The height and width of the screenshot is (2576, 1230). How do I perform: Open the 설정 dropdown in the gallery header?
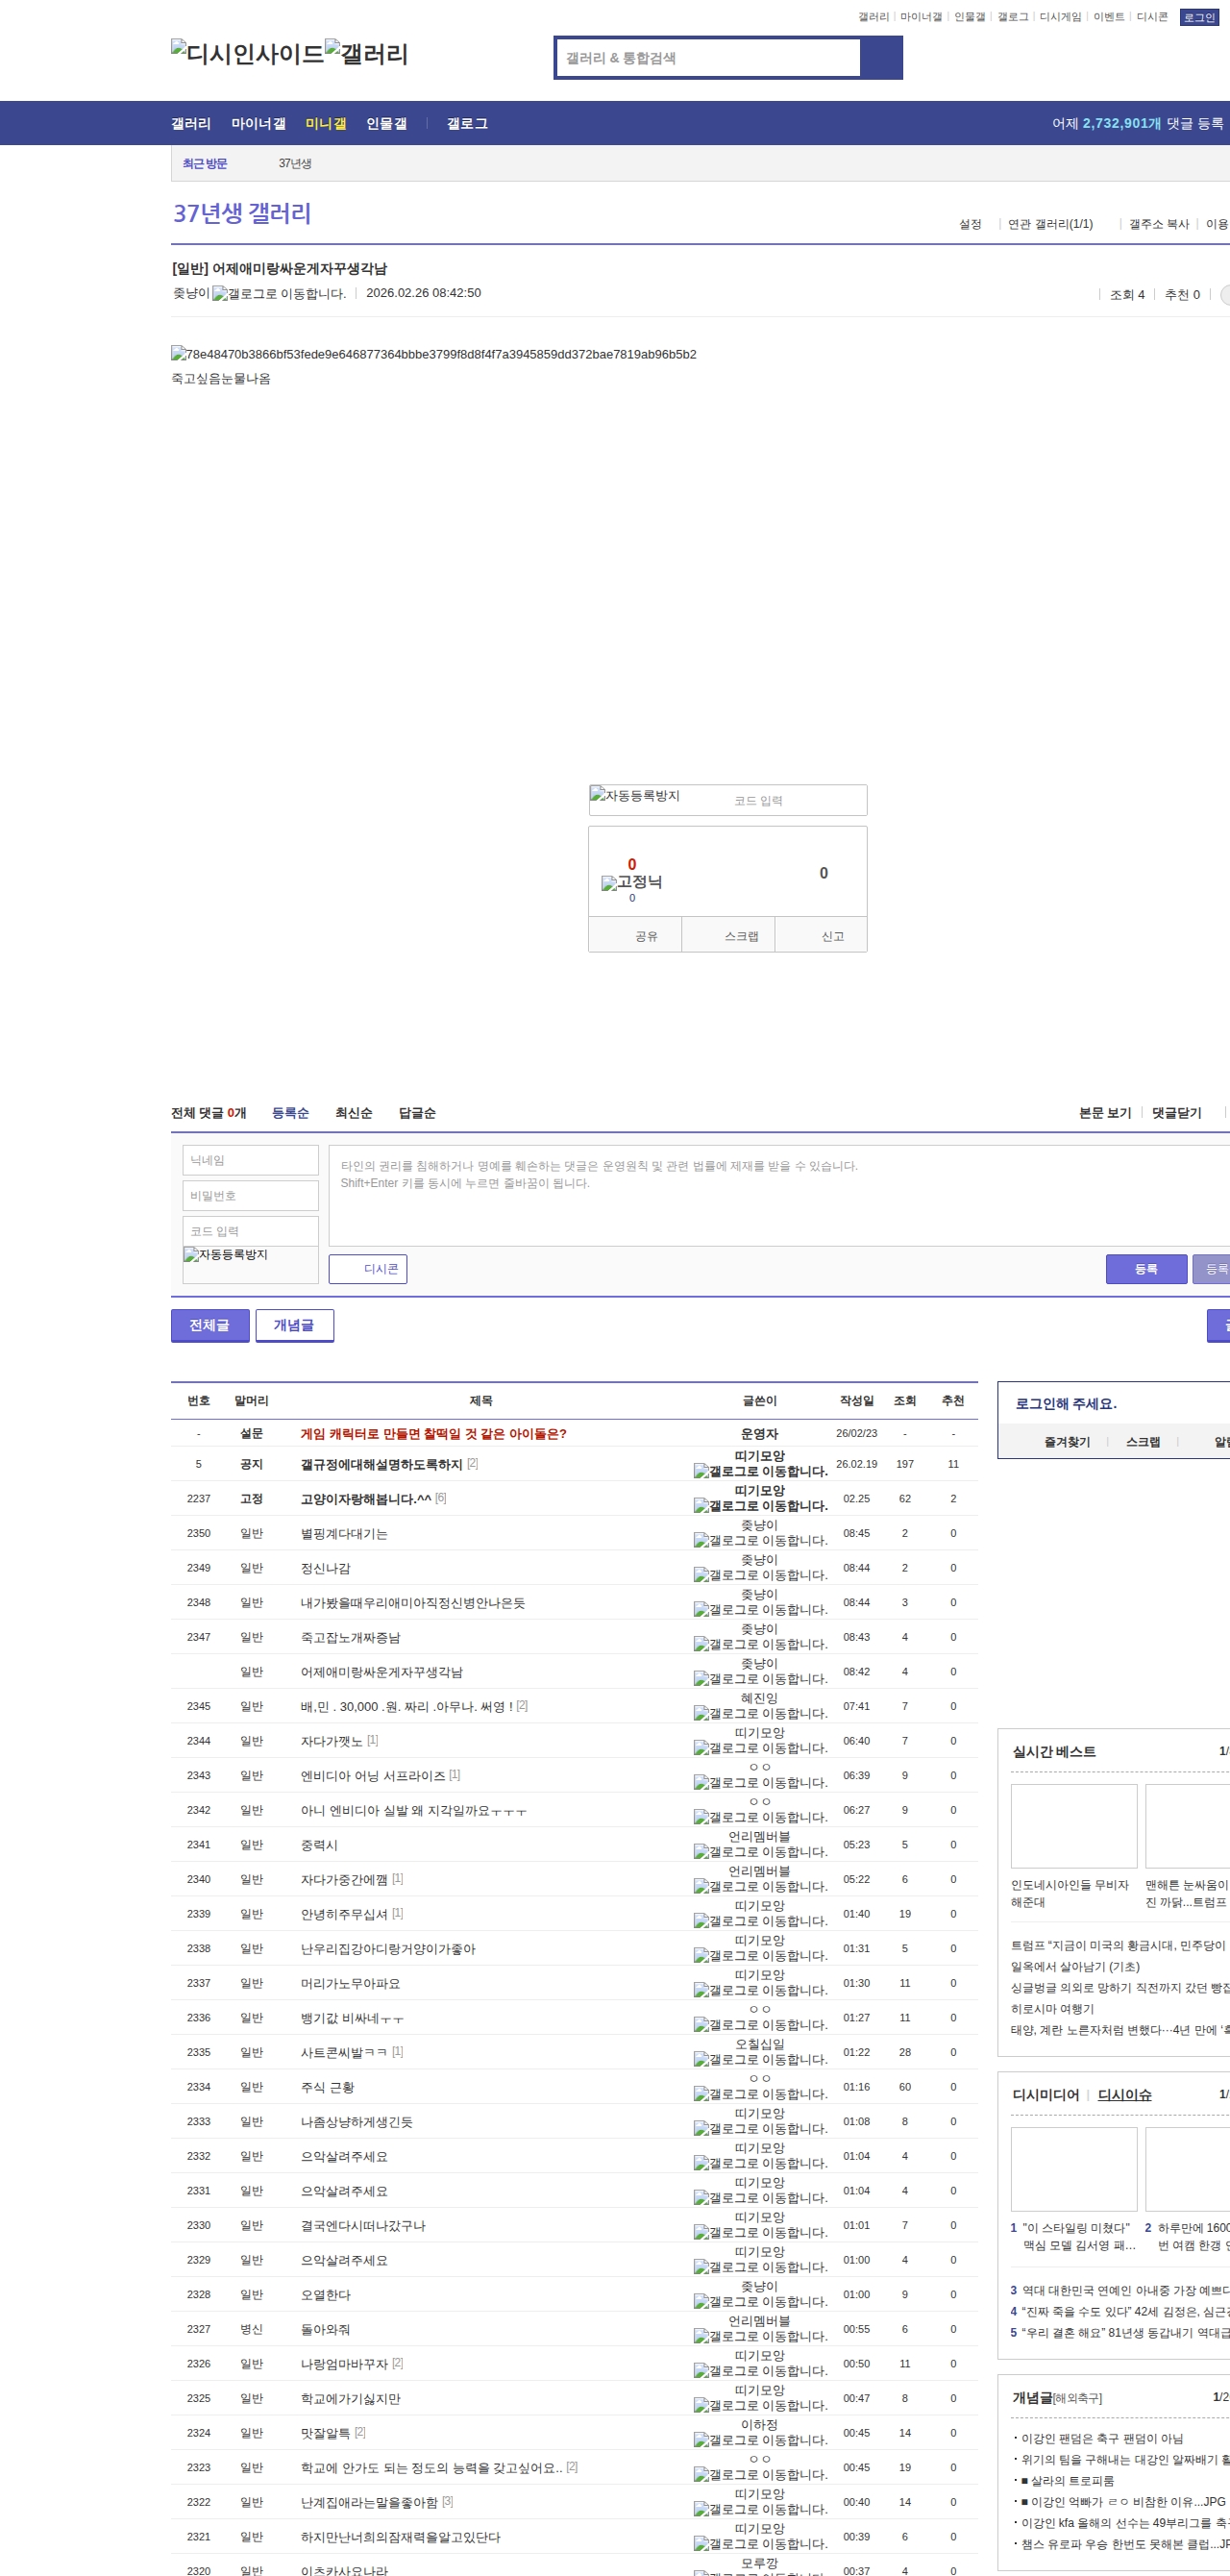pyautogui.click(x=970, y=224)
